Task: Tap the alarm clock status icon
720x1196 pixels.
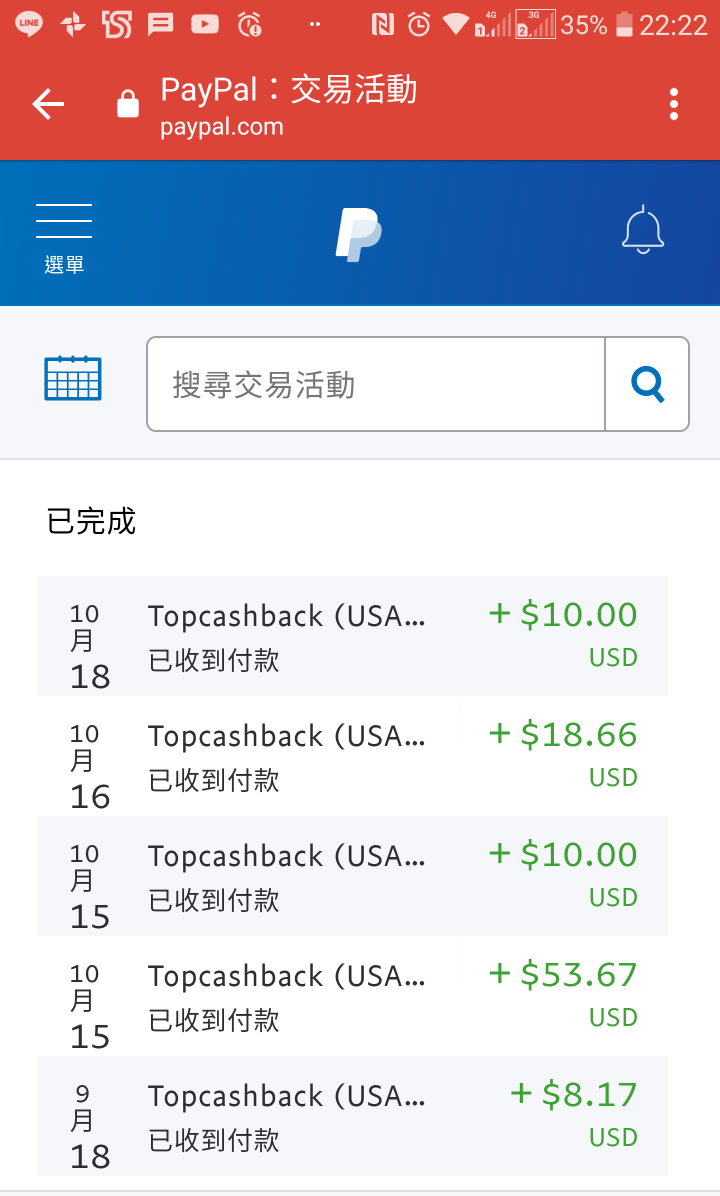Action: click(418, 24)
